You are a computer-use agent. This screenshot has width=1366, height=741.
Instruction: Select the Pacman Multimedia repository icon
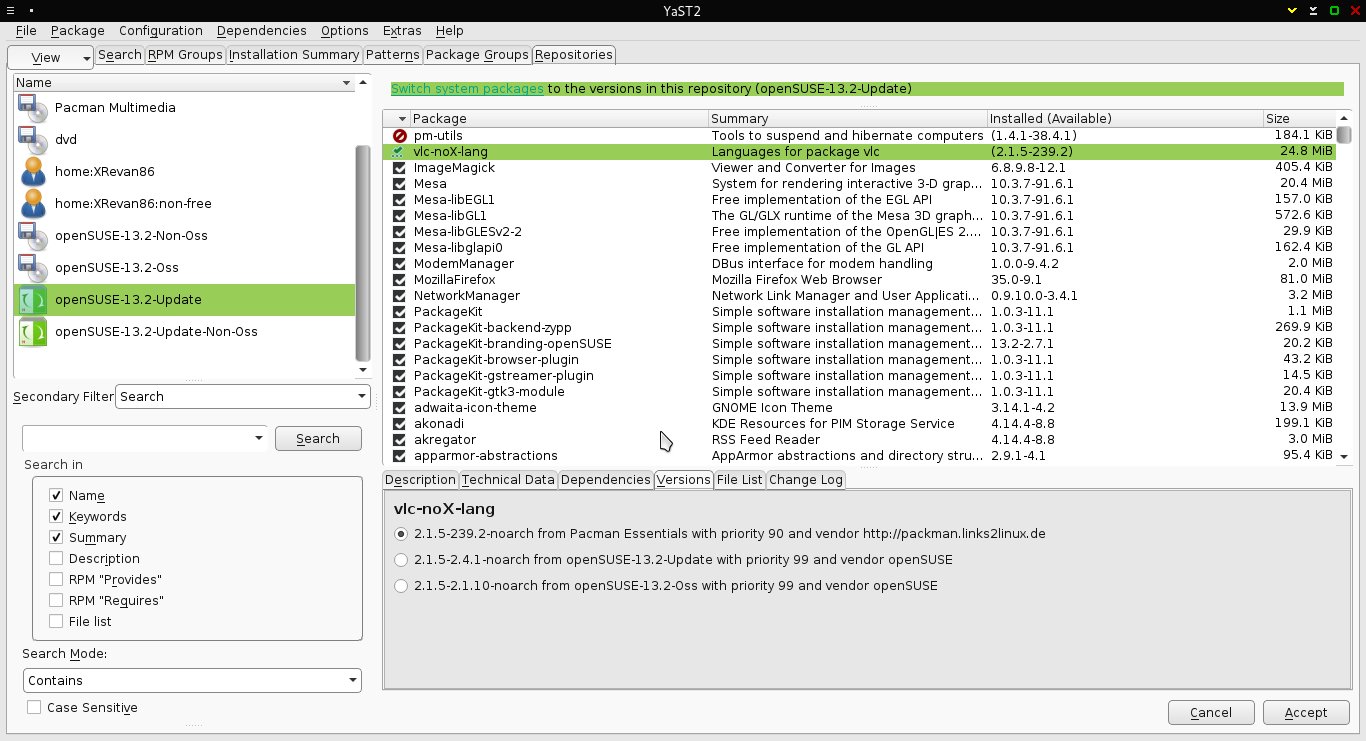click(33, 108)
